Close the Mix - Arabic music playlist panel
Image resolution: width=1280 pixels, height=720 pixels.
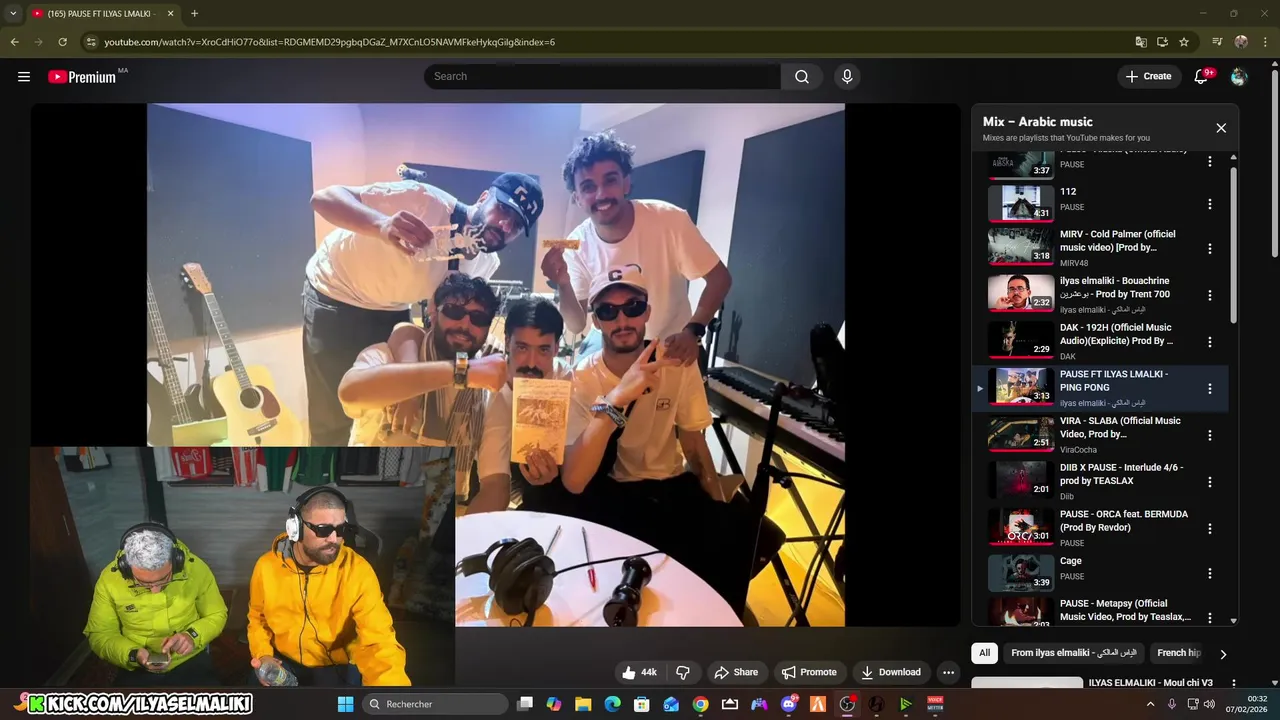click(x=1221, y=128)
